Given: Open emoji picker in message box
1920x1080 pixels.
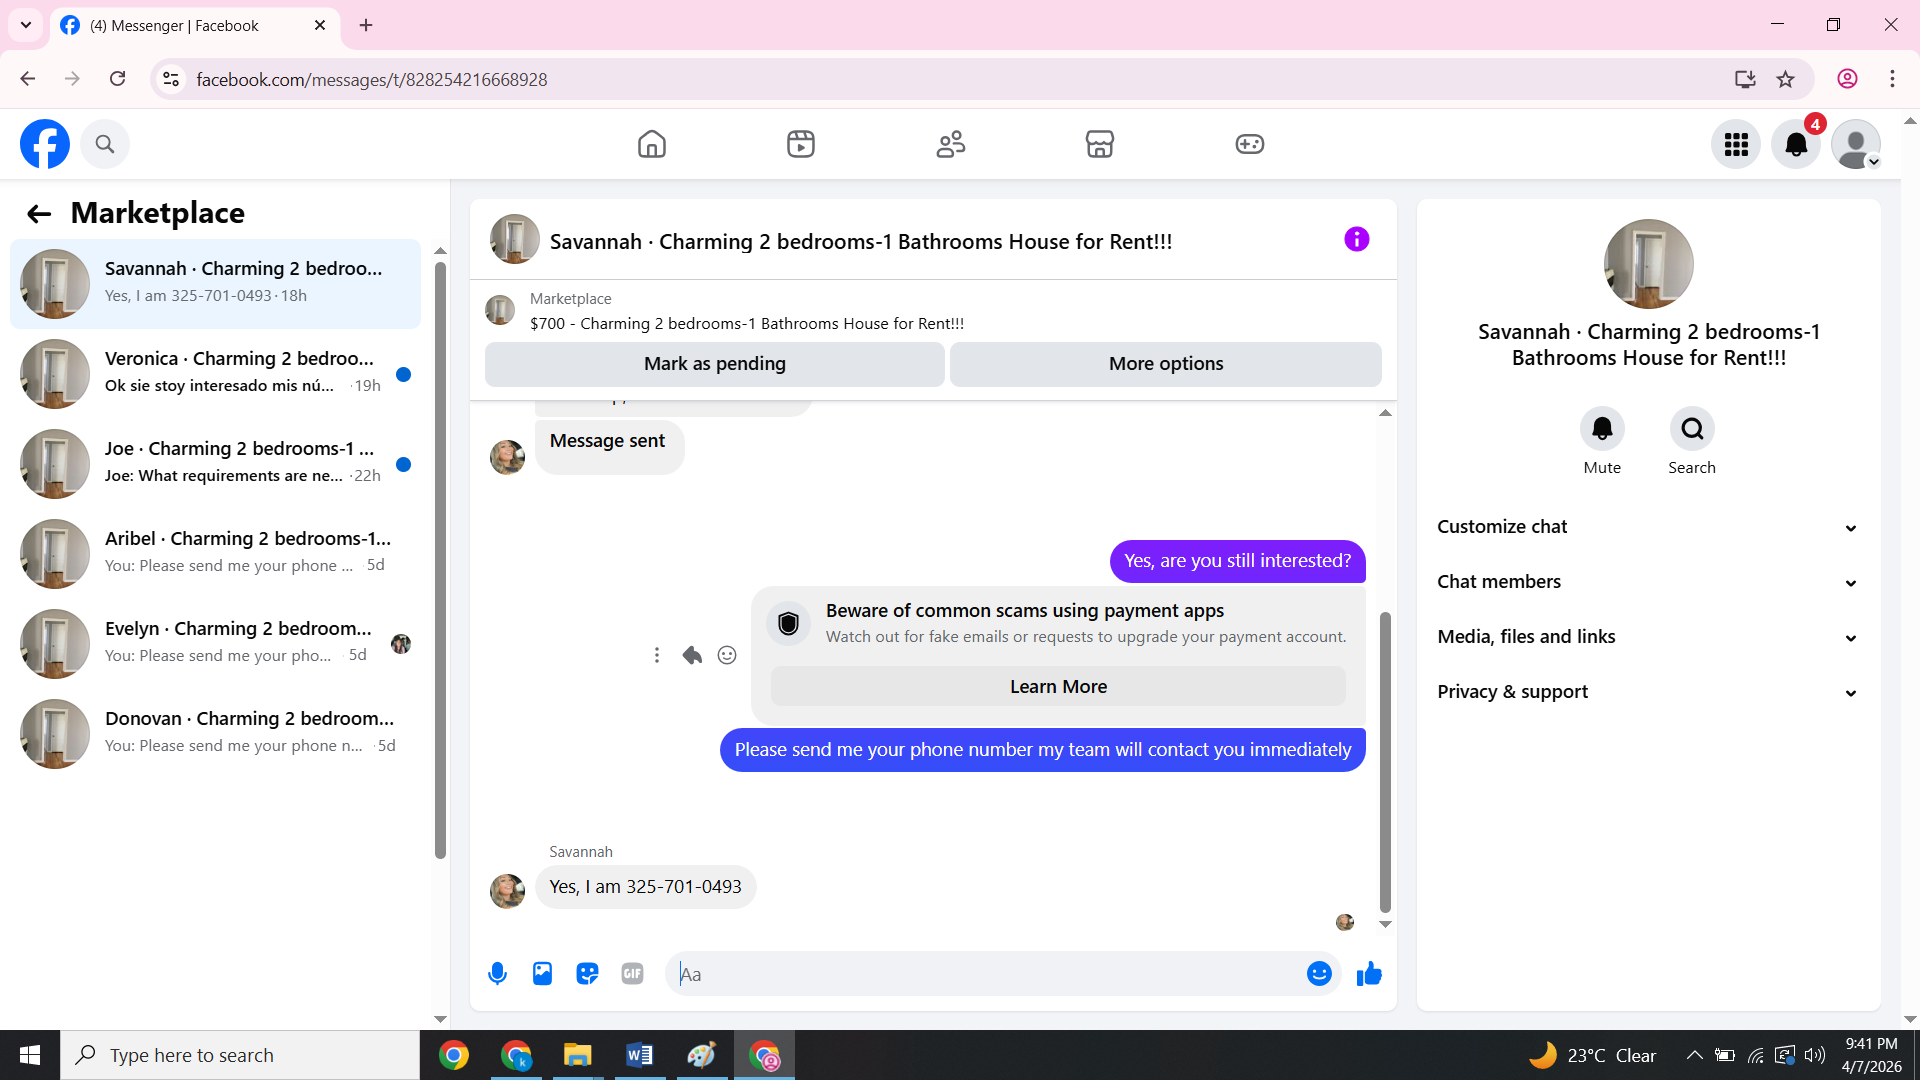Looking at the screenshot, I should pyautogui.click(x=1319, y=973).
